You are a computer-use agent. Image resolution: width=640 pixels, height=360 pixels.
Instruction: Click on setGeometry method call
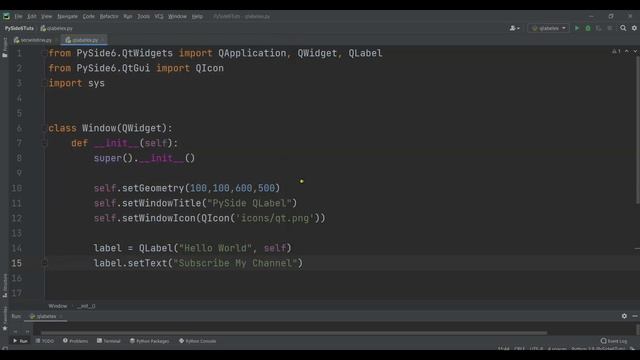pyautogui.click(x=153, y=188)
